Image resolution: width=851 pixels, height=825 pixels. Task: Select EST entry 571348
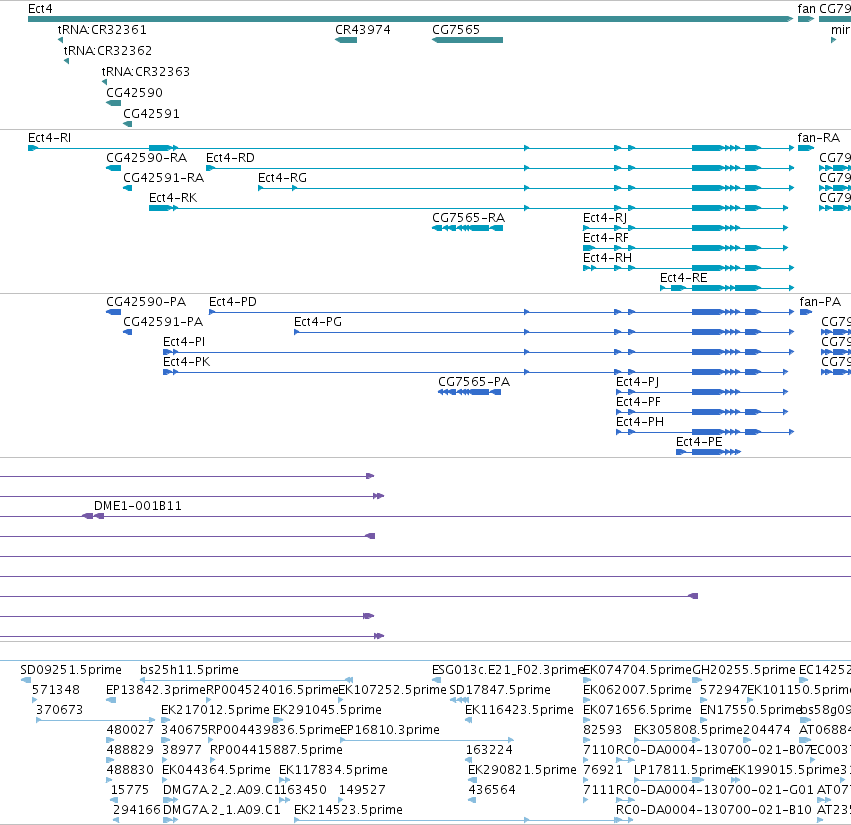click(56, 690)
